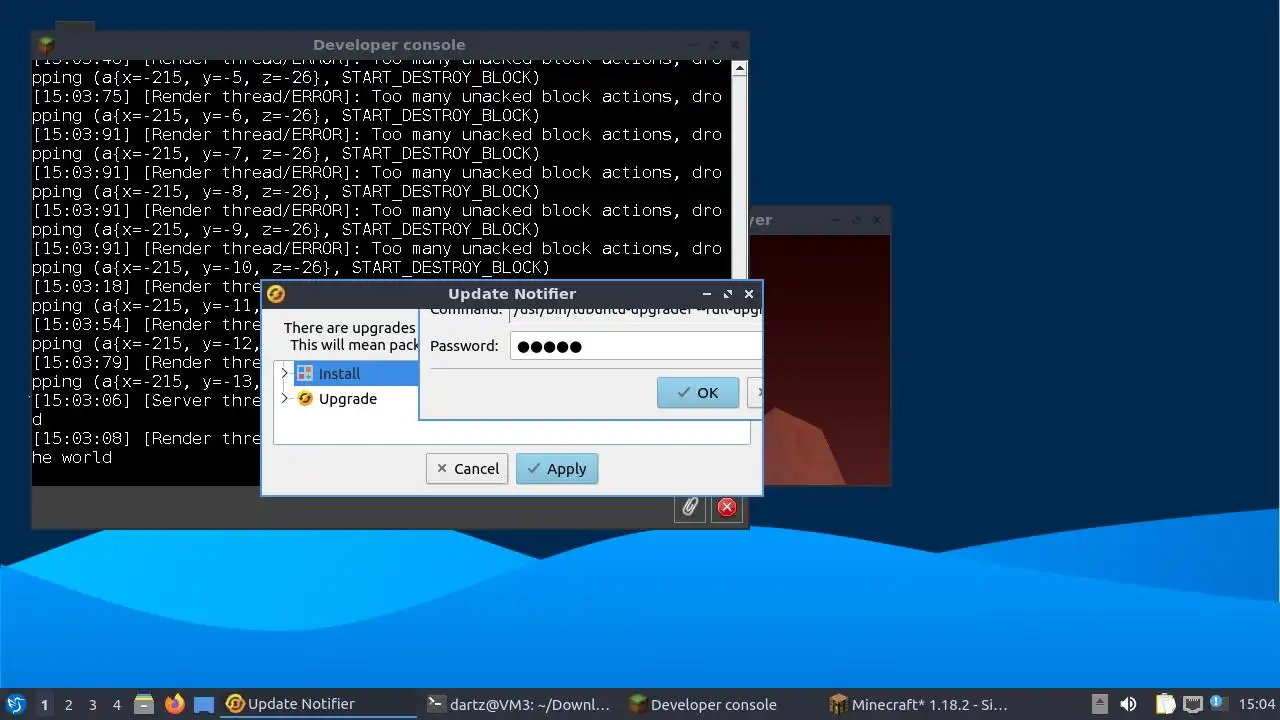1280x720 pixels.
Task: Click the 'he world' line in the console
Action: [72, 458]
